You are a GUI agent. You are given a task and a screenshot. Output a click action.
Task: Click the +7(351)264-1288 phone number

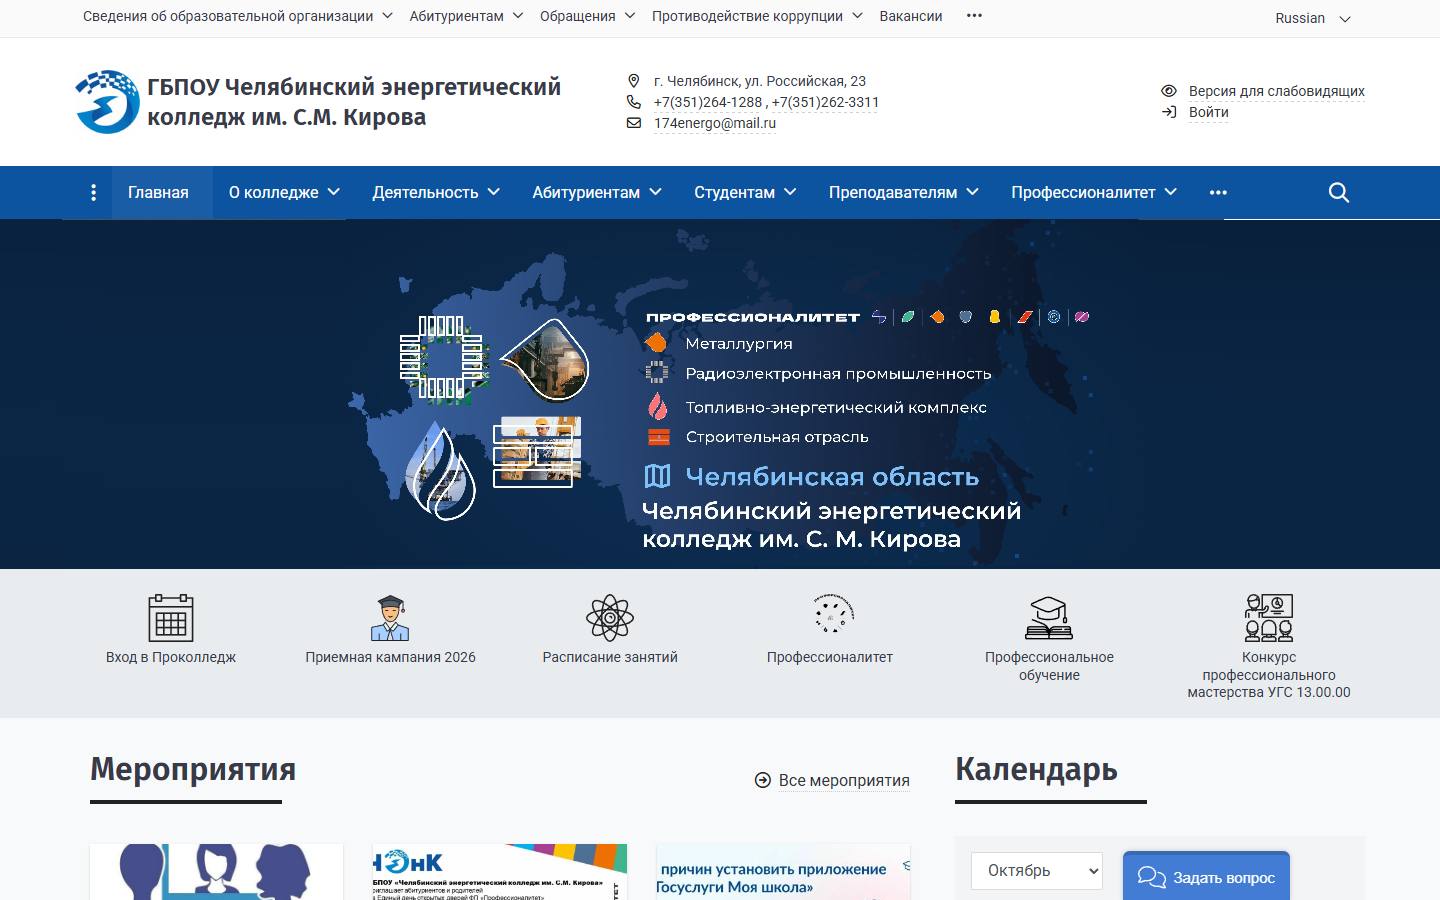pos(708,102)
